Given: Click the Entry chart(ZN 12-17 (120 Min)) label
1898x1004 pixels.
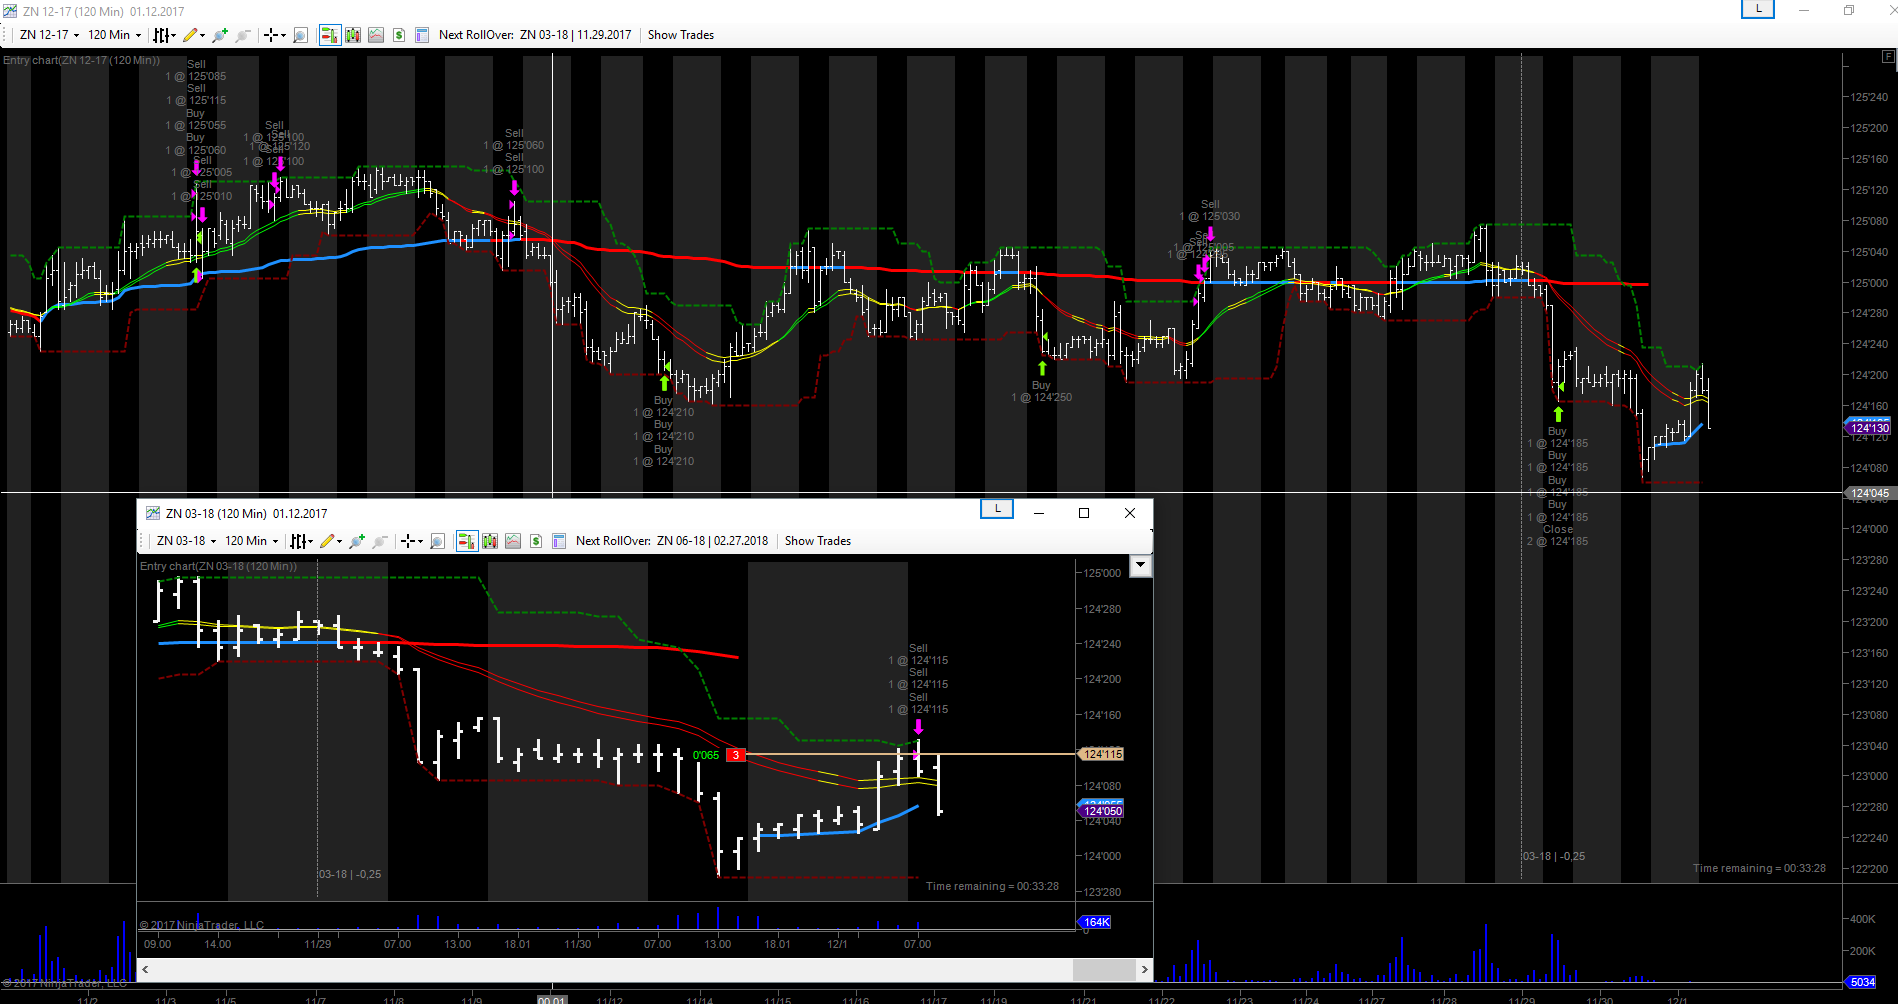Looking at the screenshot, I should (81, 60).
